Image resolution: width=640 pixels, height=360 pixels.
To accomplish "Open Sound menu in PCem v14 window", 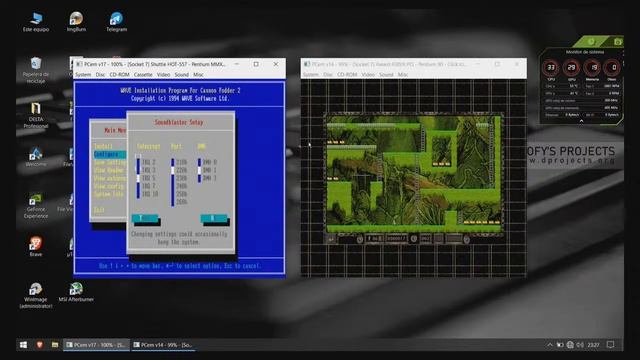I will [x=386, y=75].
